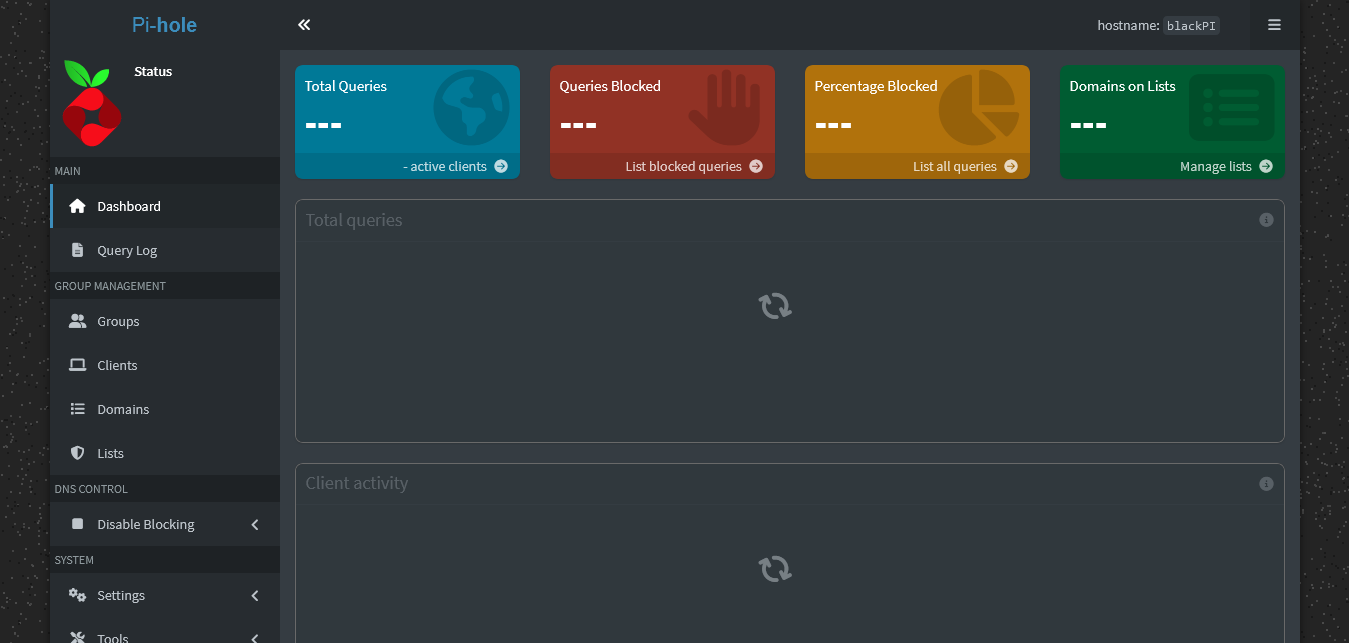Expand the Tools submenu chevron

(255, 637)
